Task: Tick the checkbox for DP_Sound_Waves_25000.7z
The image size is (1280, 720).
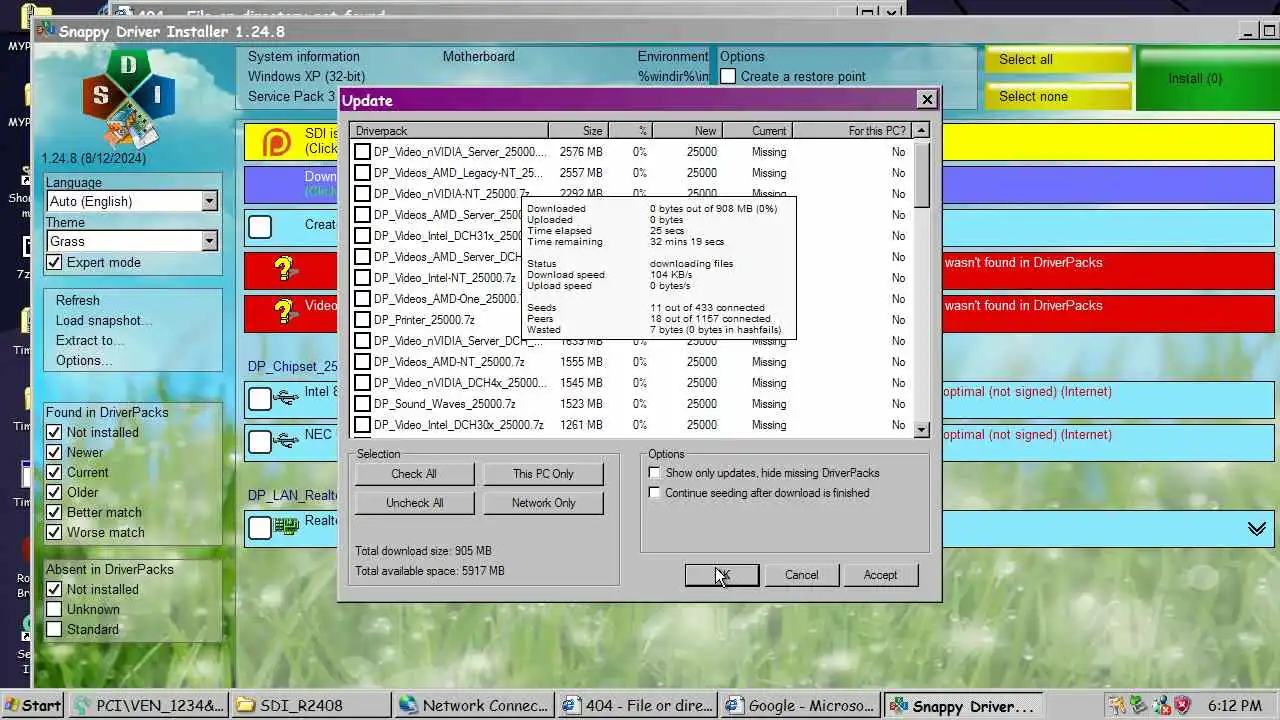Action: click(x=362, y=404)
